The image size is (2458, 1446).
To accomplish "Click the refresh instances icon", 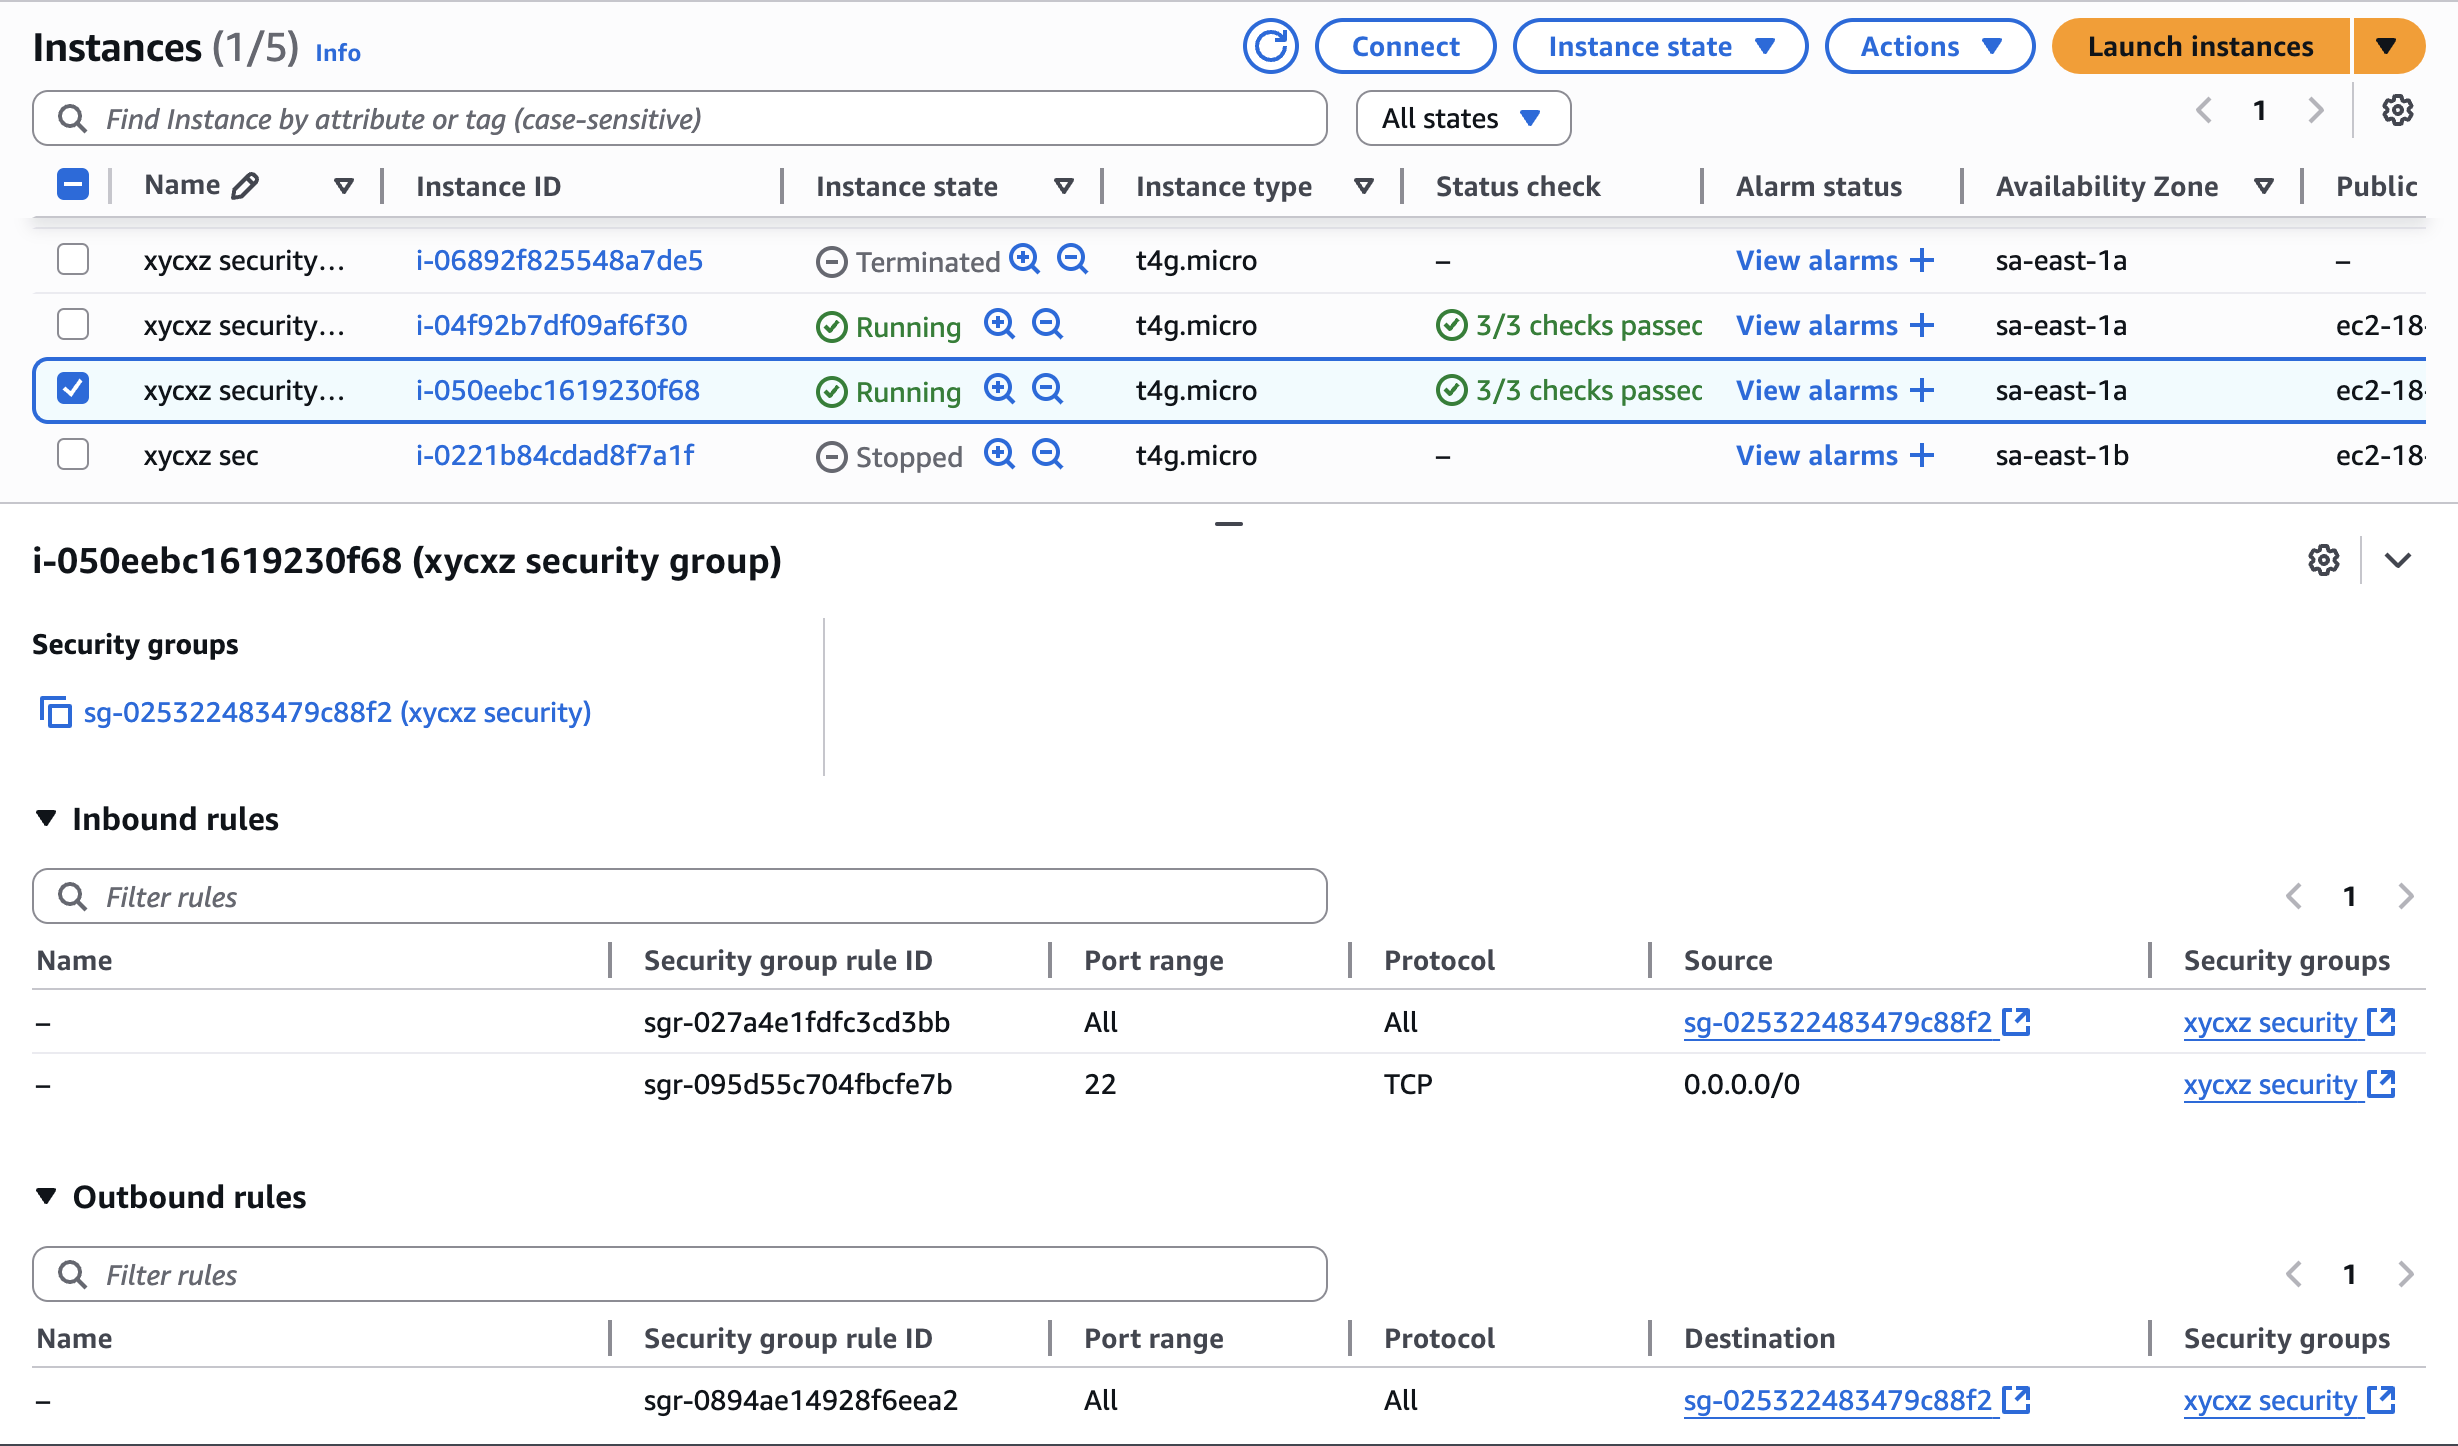I will [x=1270, y=47].
